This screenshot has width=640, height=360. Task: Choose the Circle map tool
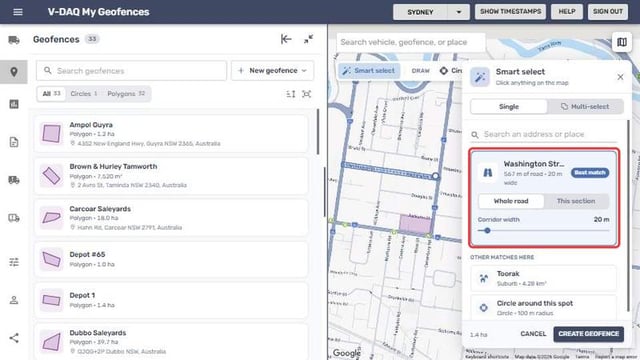click(x=451, y=71)
